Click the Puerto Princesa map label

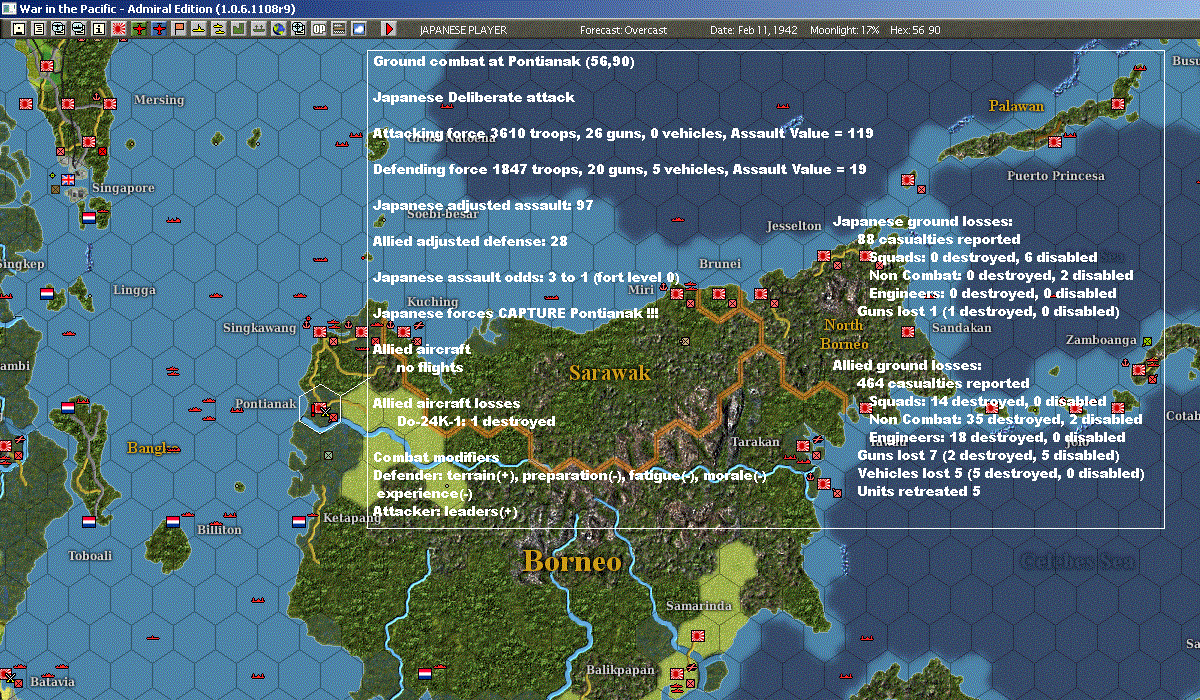click(1056, 176)
